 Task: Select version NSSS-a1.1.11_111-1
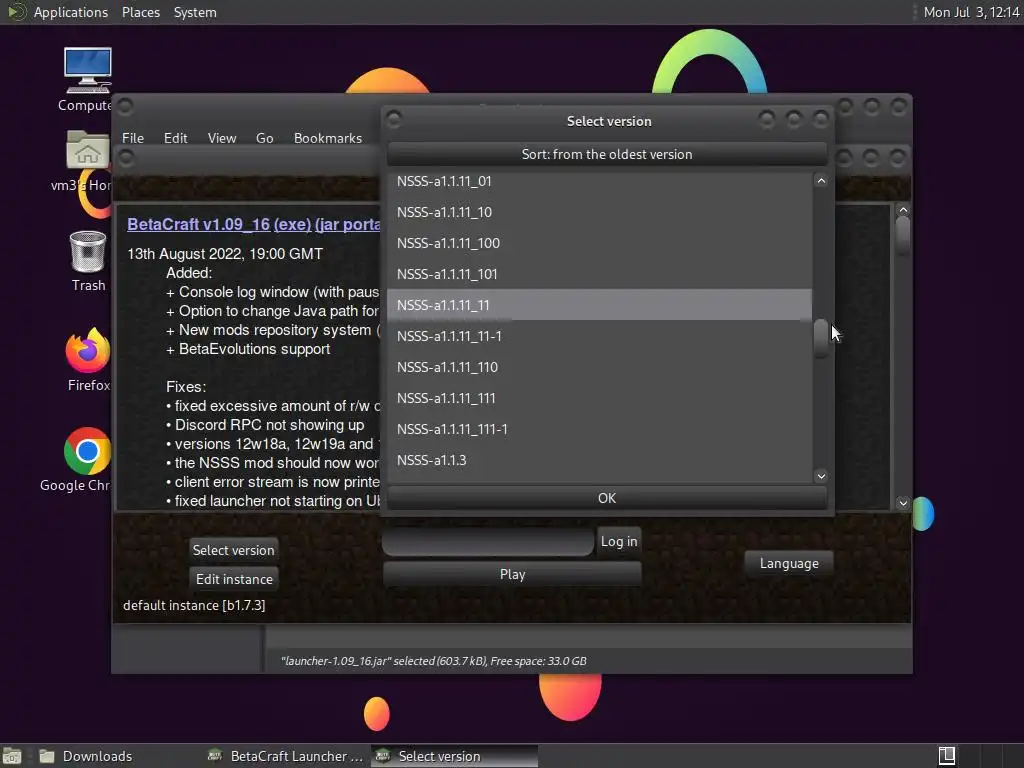(x=600, y=429)
